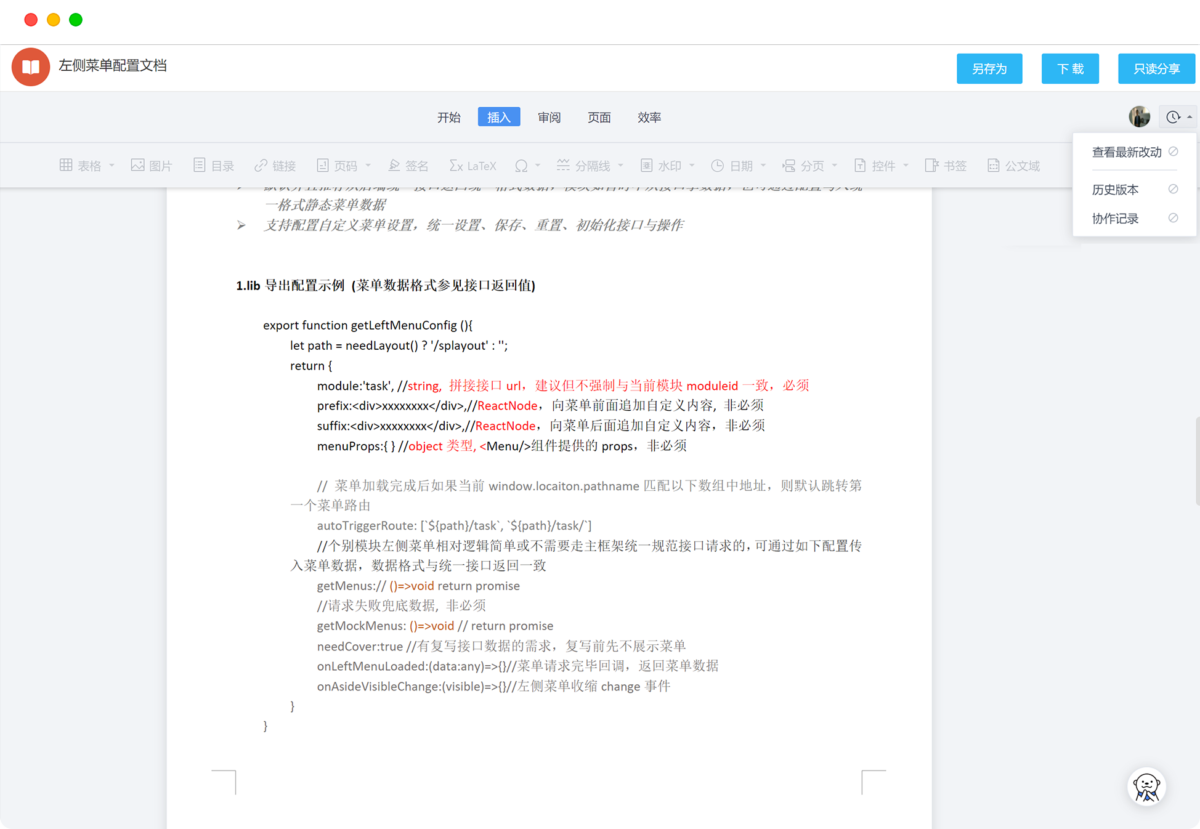Switch to the 页面 tab
Screen dimensions: 1200x829
pos(599,117)
